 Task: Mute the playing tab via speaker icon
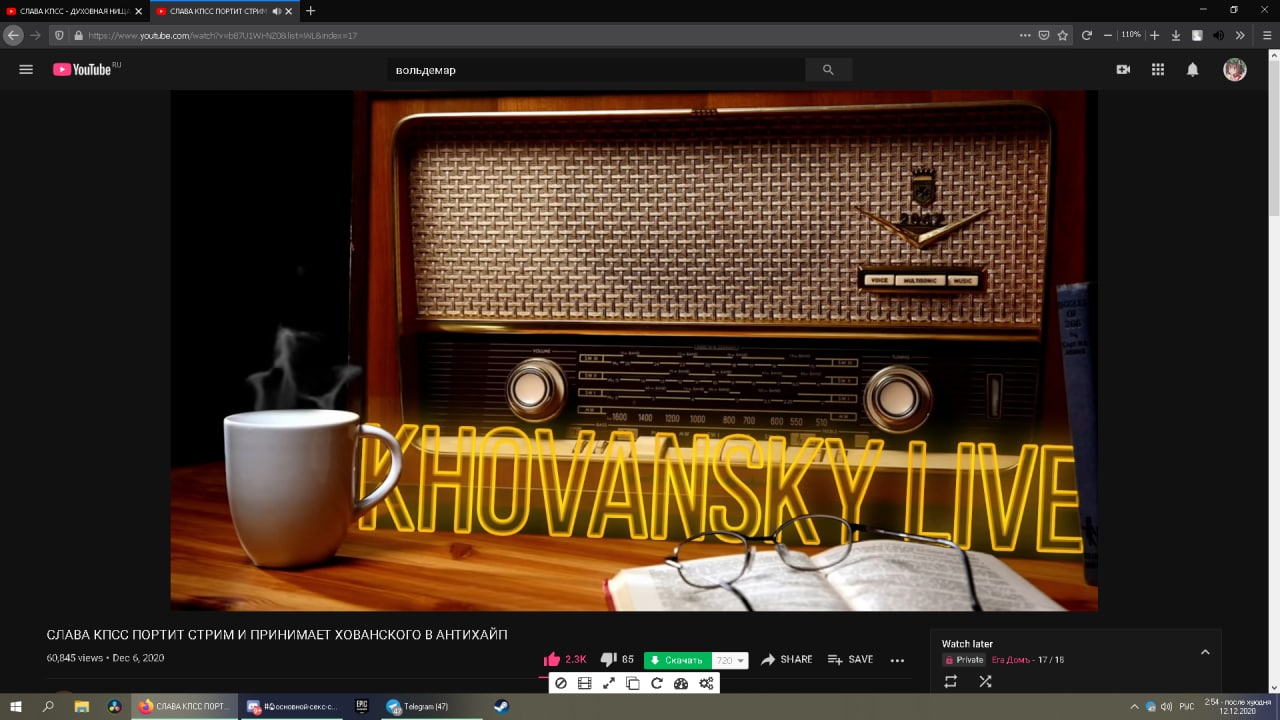[276, 11]
